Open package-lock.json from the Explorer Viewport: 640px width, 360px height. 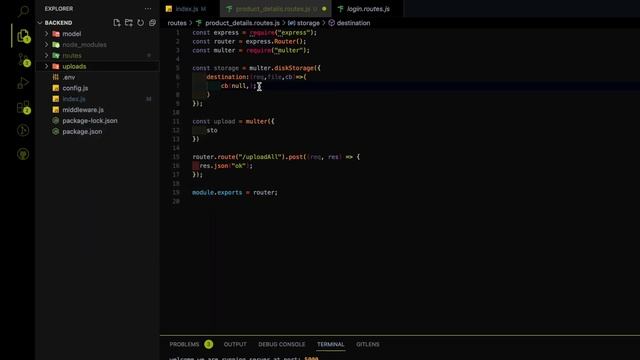click(90, 120)
